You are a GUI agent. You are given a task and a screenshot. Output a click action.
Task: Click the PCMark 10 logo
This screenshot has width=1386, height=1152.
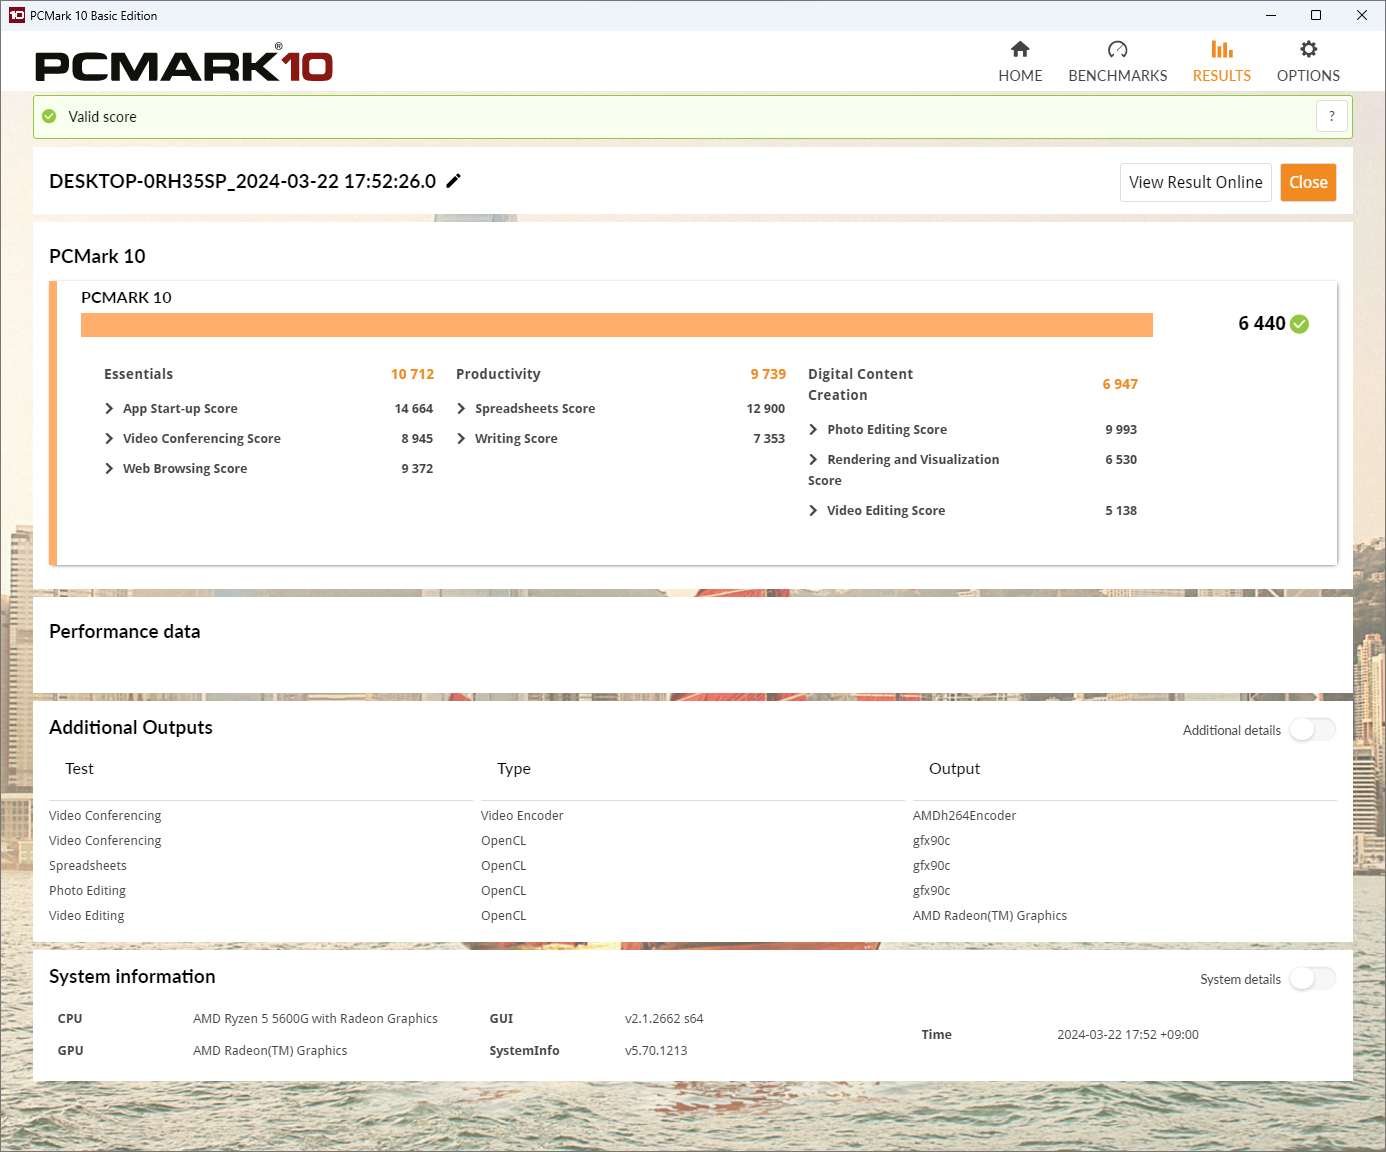pyautogui.click(x=184, y=64)
